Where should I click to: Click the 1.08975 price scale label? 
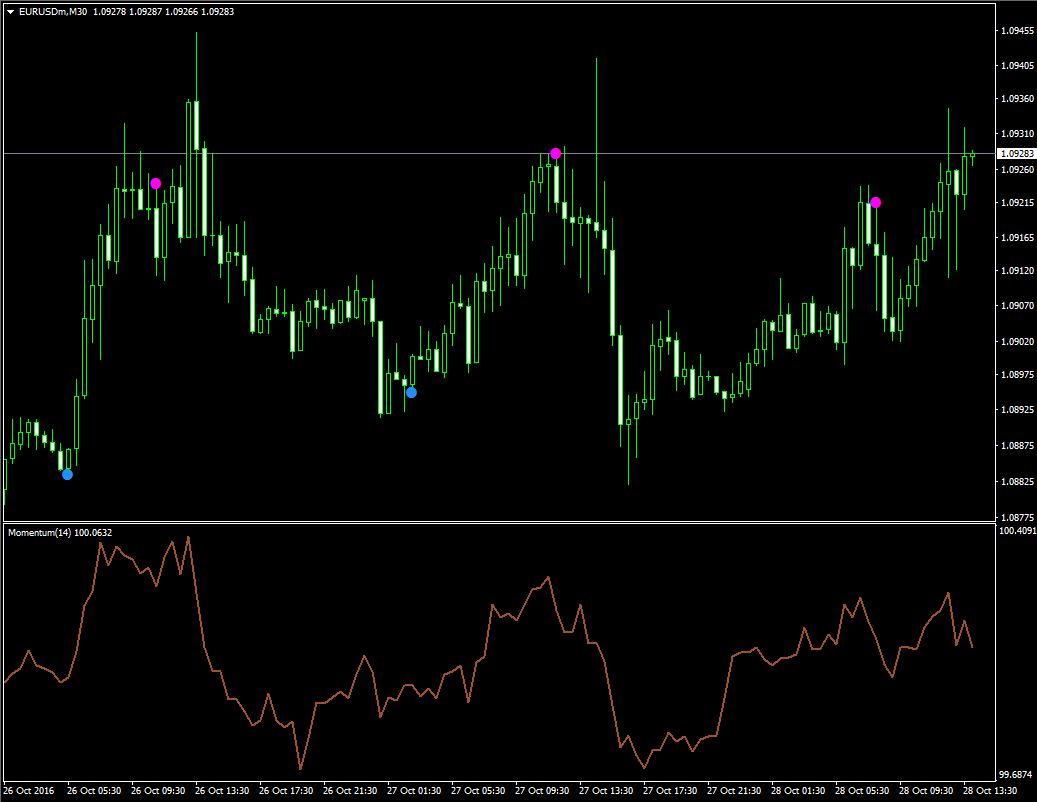coord(1017,374)
